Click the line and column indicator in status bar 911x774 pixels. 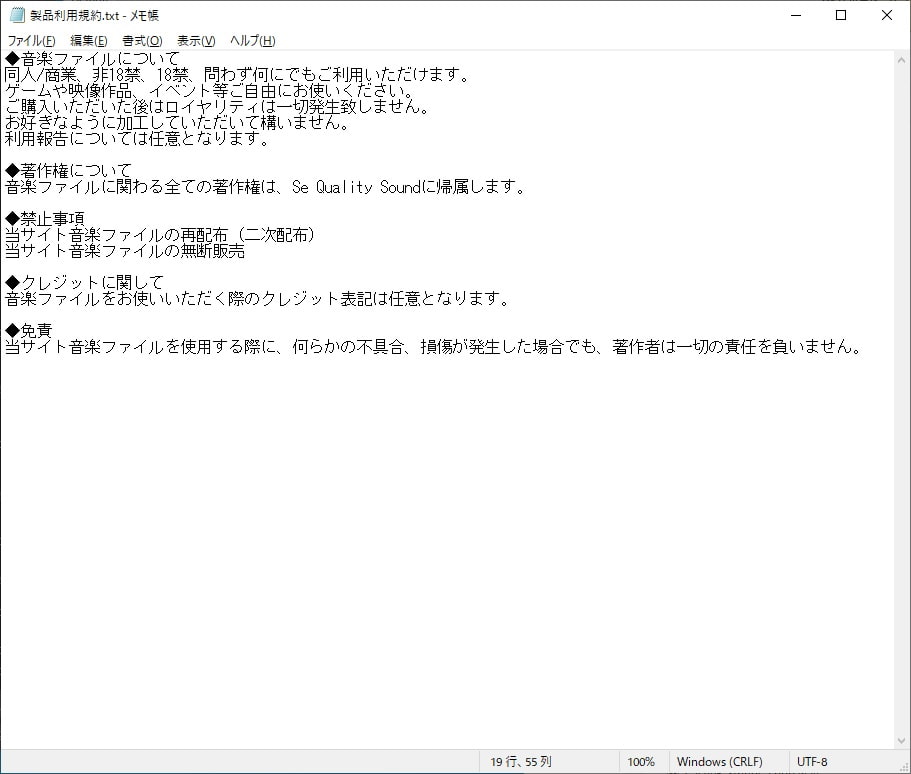coord(520,762)
